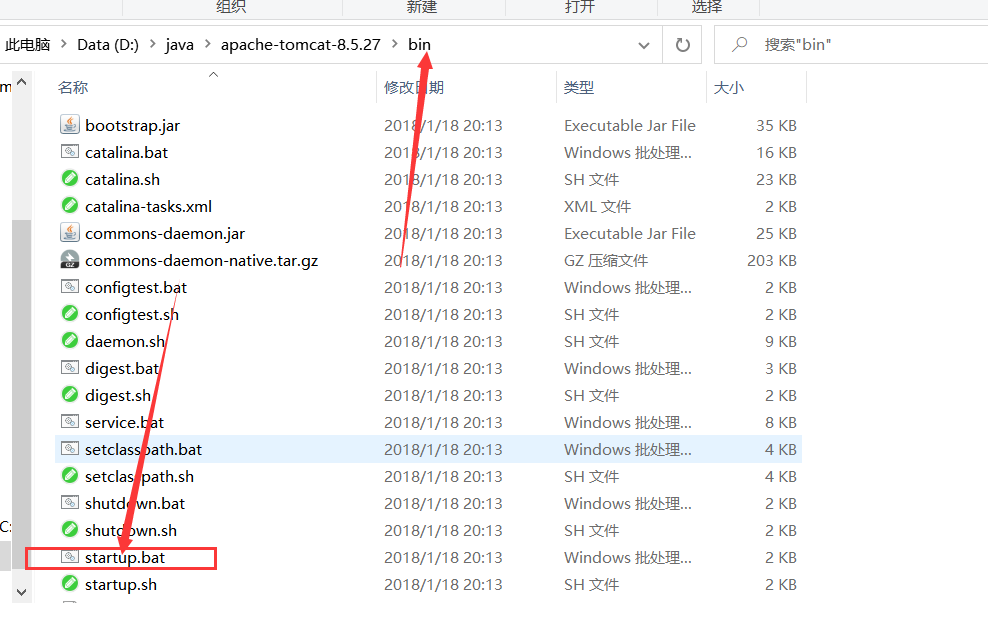Screen dimensions: 988x631
Task: Select the startup.sh file name
Action: (121, 585)
